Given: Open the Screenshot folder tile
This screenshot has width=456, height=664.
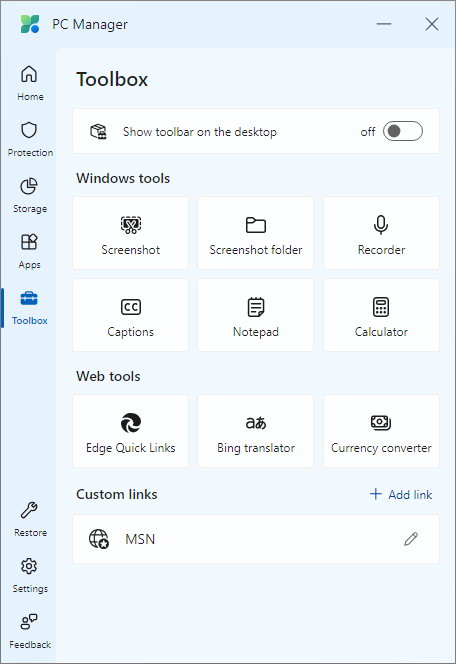Looking at the screenshot, I should click(256, 233).
